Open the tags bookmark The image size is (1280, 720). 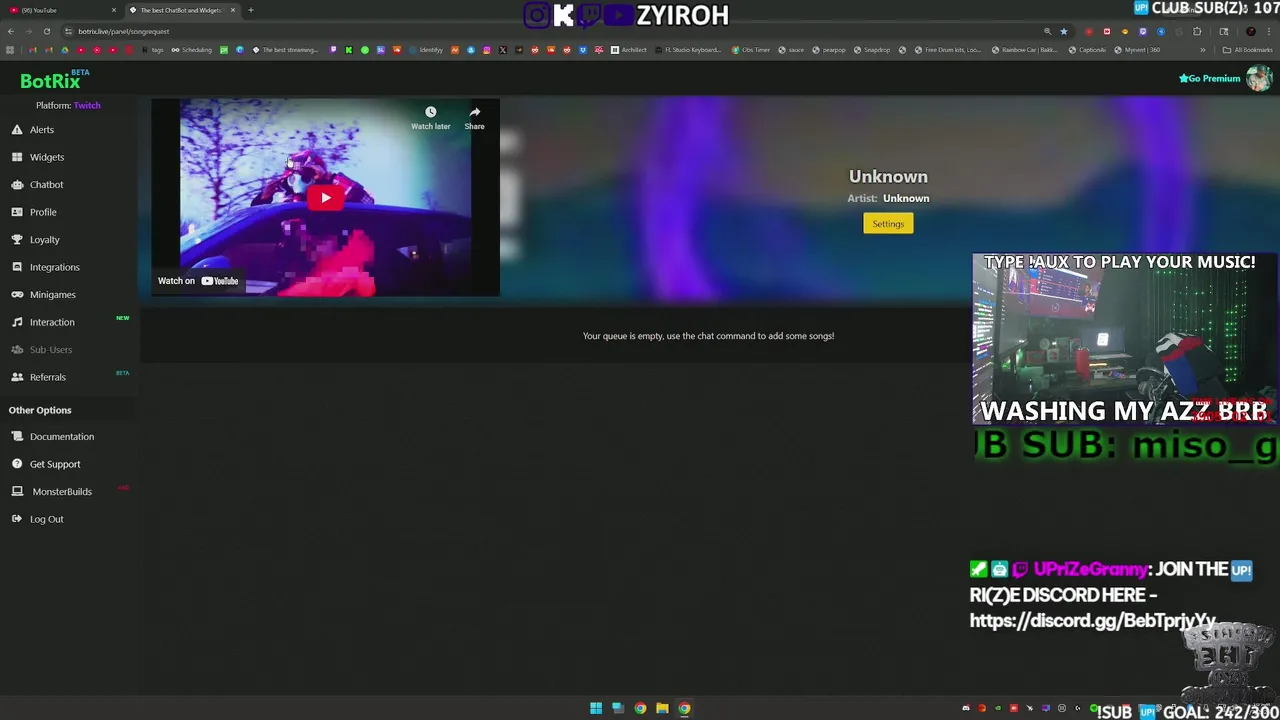point(153,50)
